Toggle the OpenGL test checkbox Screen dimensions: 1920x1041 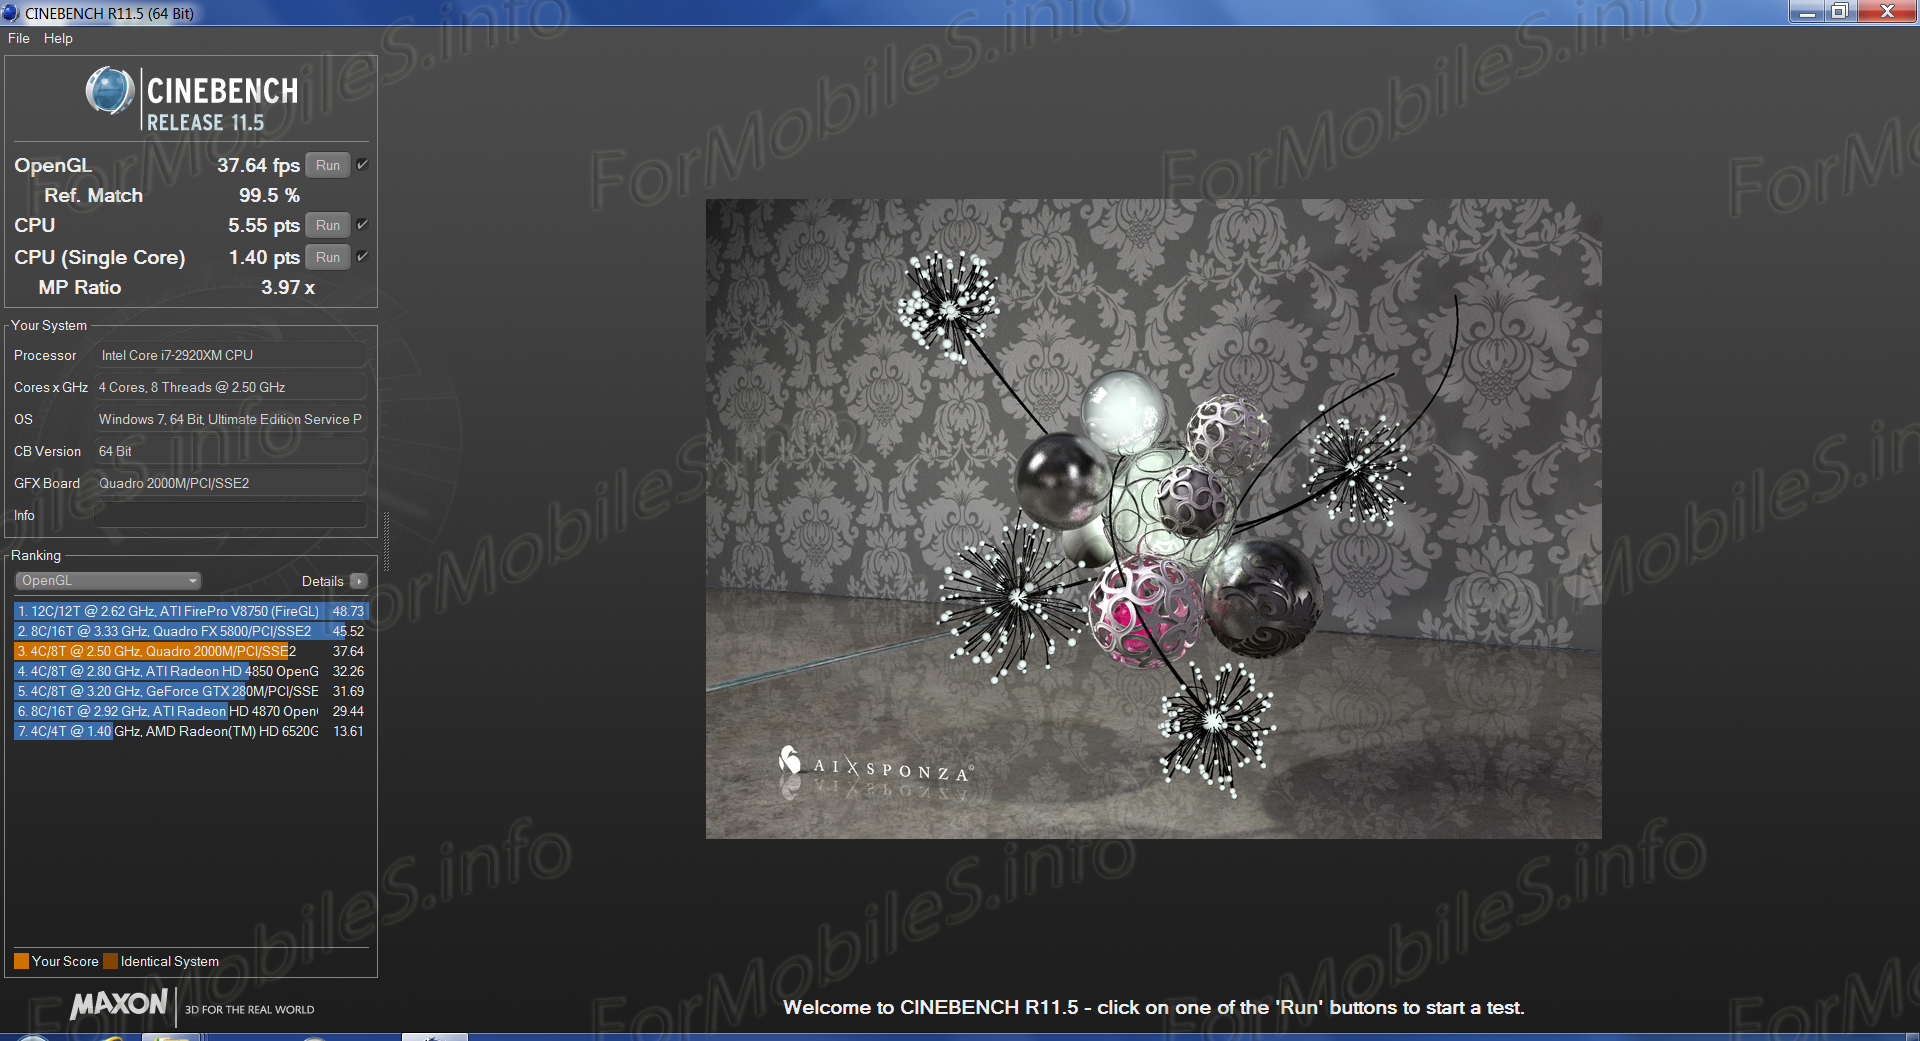click(x=362, y=165)
